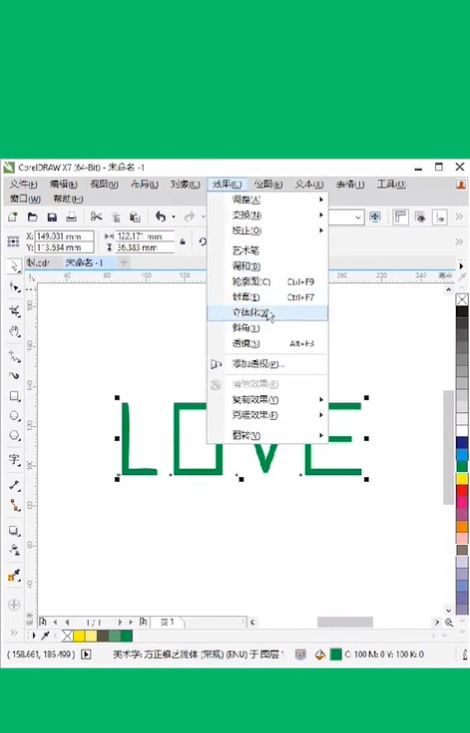Click the Open folder icon
This screenshot has width=470, height=733.
click(32, 217)
